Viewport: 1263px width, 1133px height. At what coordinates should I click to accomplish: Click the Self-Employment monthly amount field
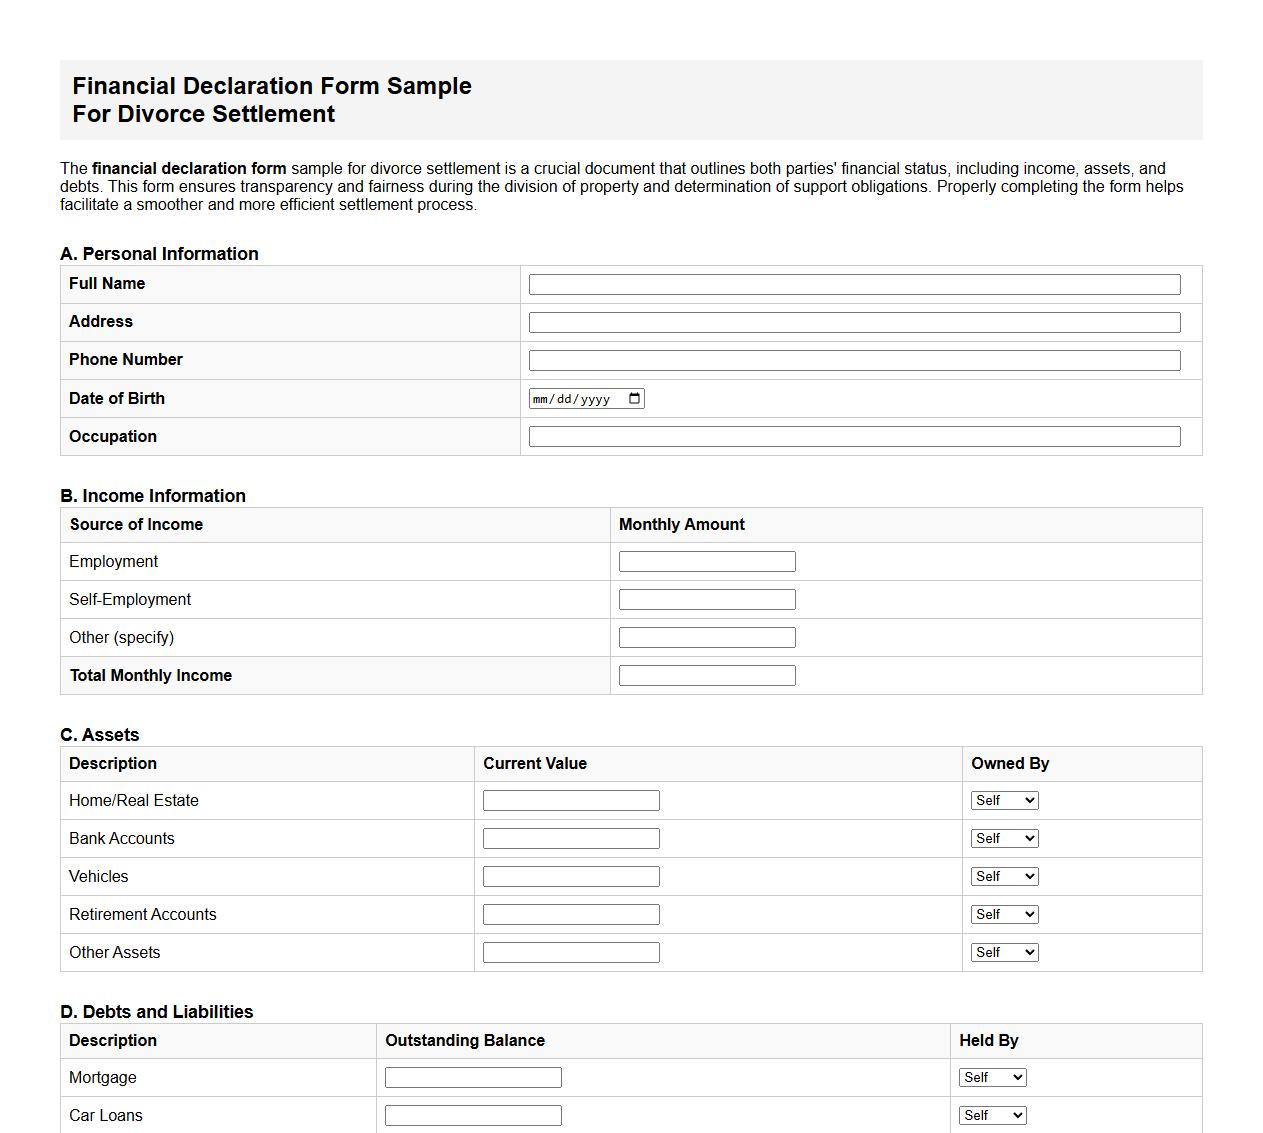point(707,599)
